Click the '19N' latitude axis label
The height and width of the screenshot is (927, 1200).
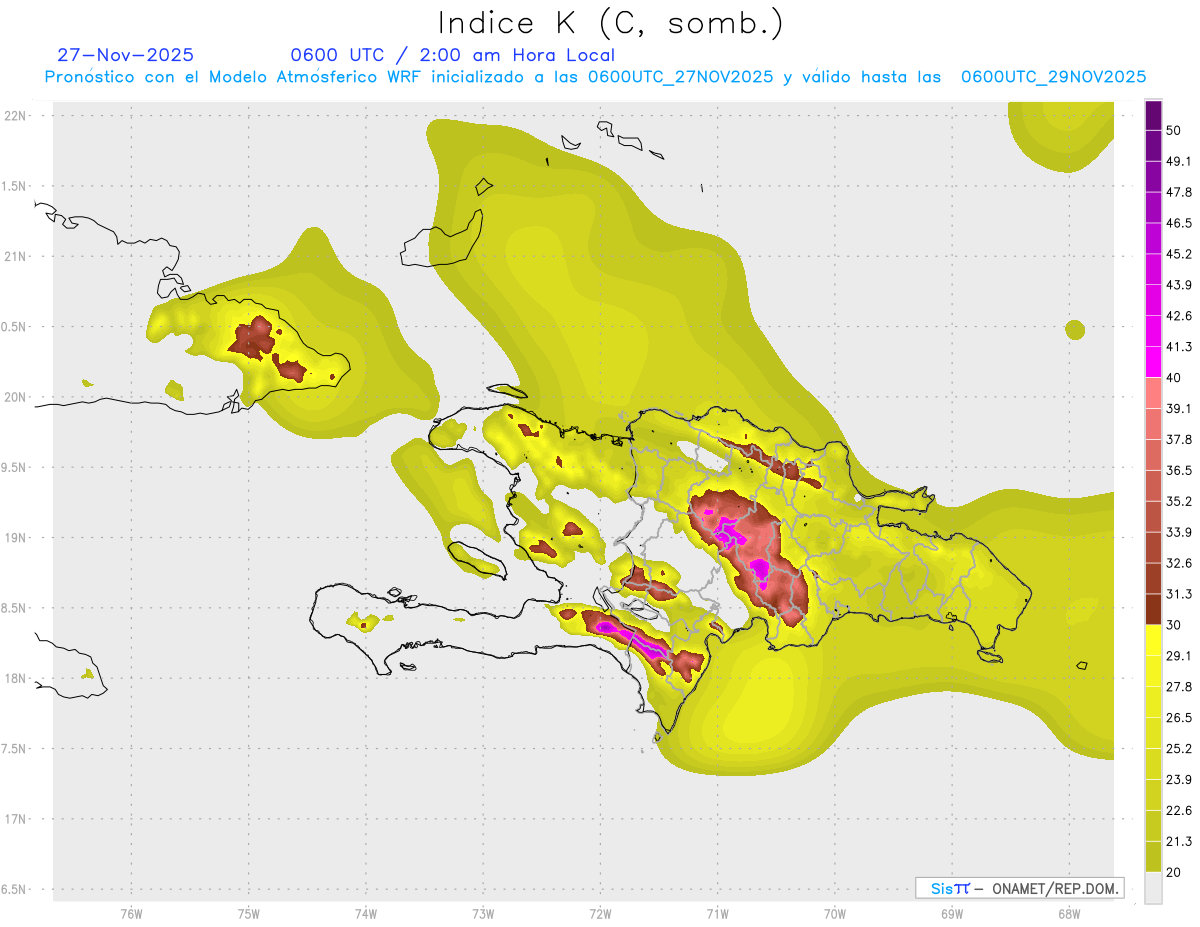pyautogui.click(x=14, y=538)
